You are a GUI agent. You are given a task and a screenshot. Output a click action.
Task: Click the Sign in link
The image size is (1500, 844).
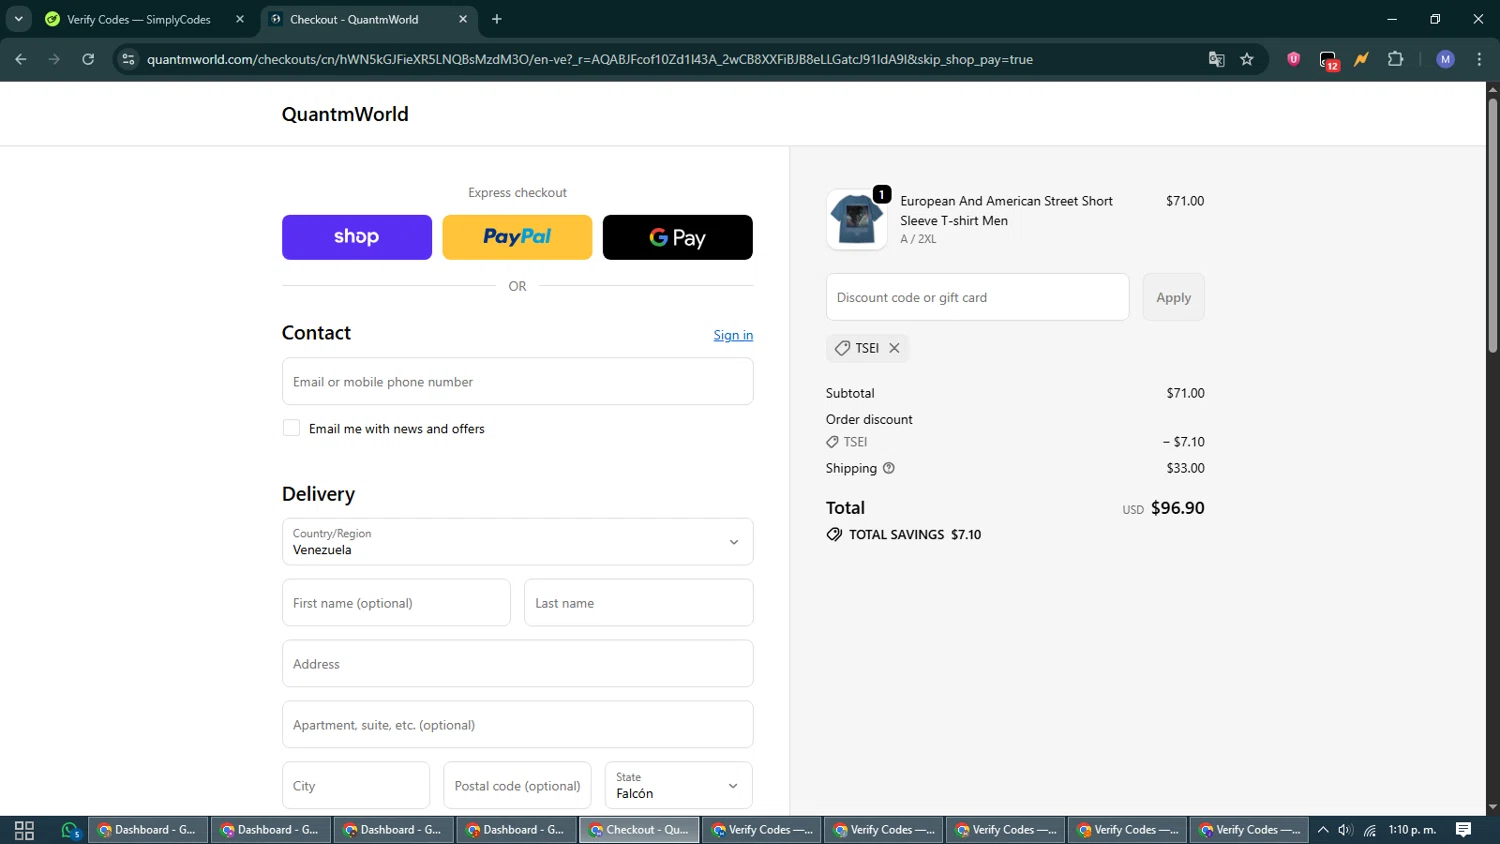[733, 335]
